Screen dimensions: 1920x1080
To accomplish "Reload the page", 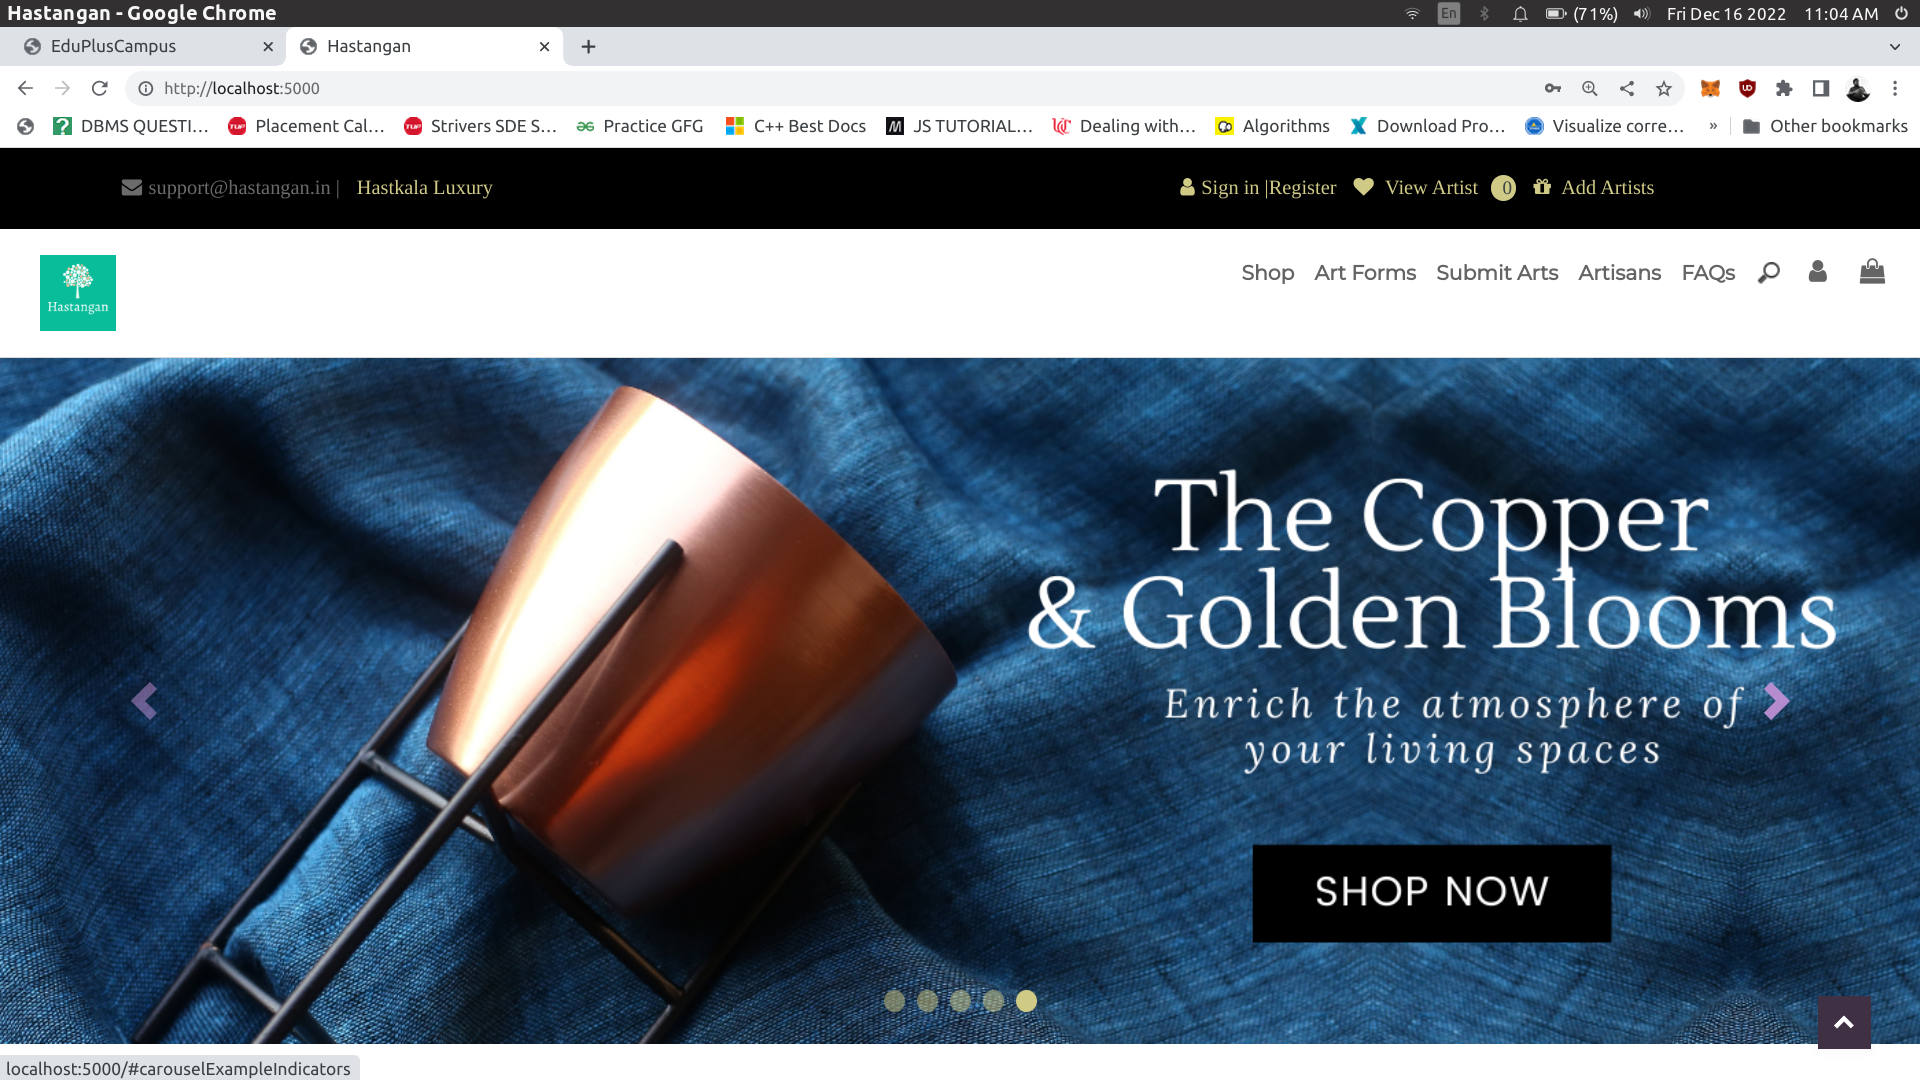I will pos(99,88).
